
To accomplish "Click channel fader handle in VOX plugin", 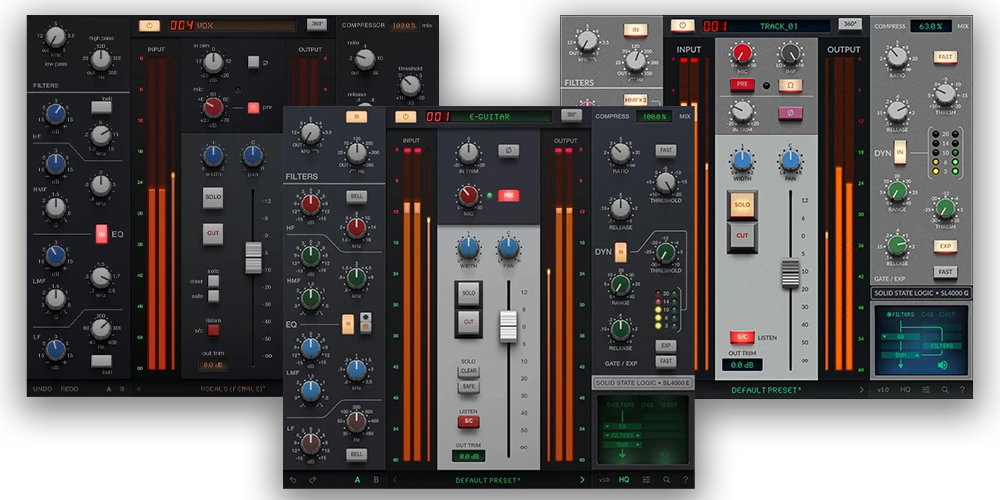I will coord(253,258).
